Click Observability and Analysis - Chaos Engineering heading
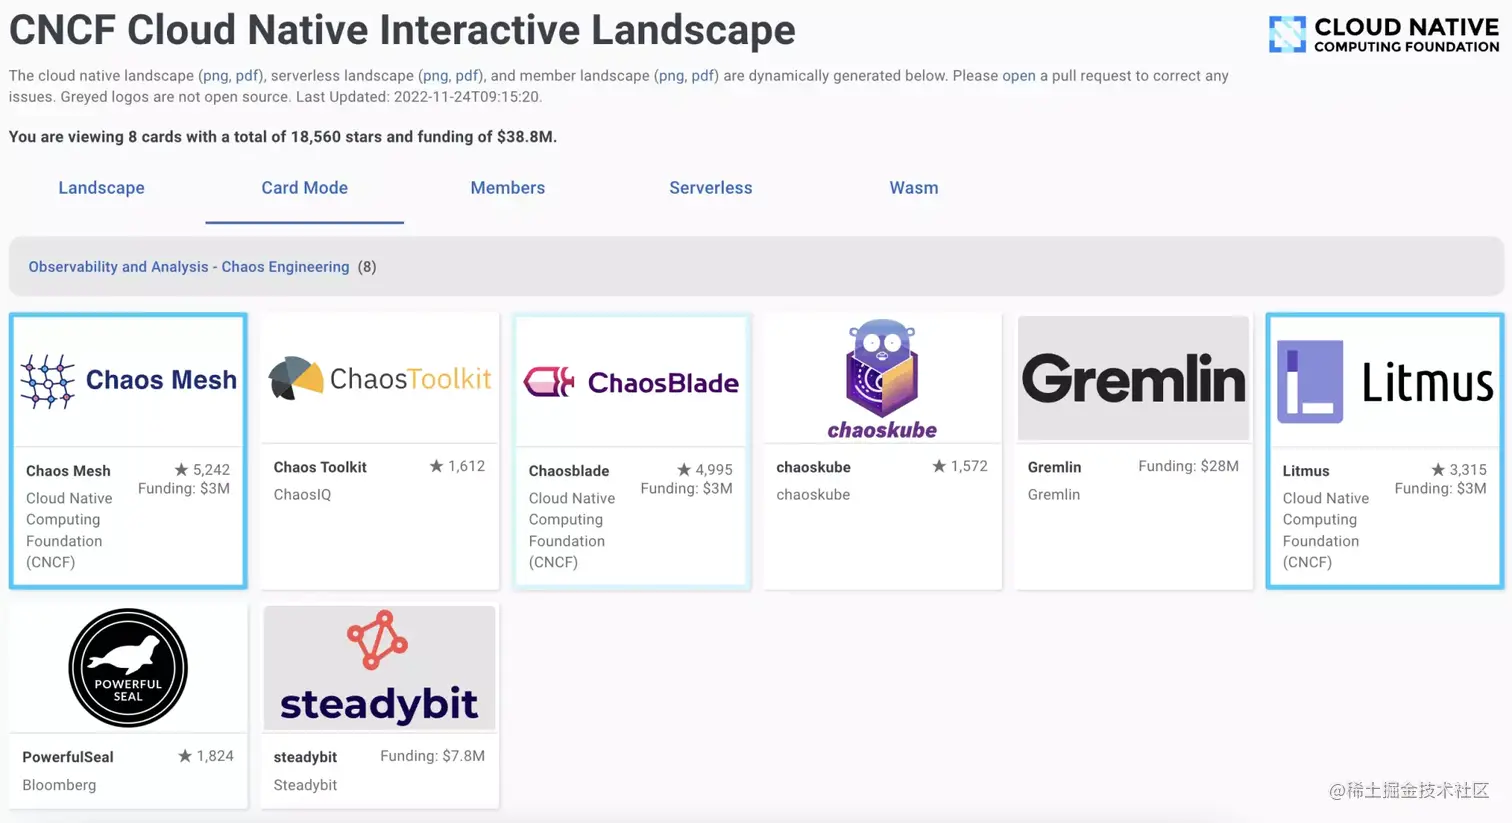Screen dimensions: 1512x823 coord(189,267)
